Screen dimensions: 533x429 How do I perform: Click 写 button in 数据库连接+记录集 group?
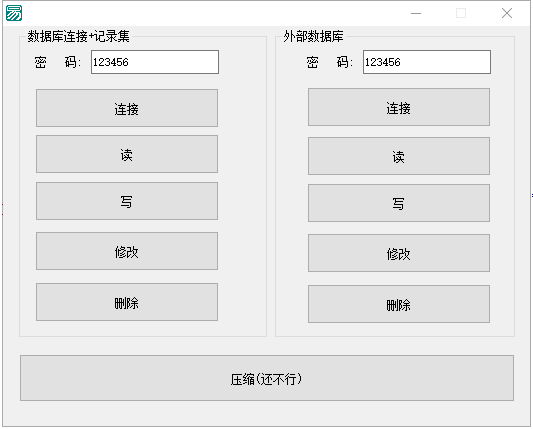click(x=127, y=201)
